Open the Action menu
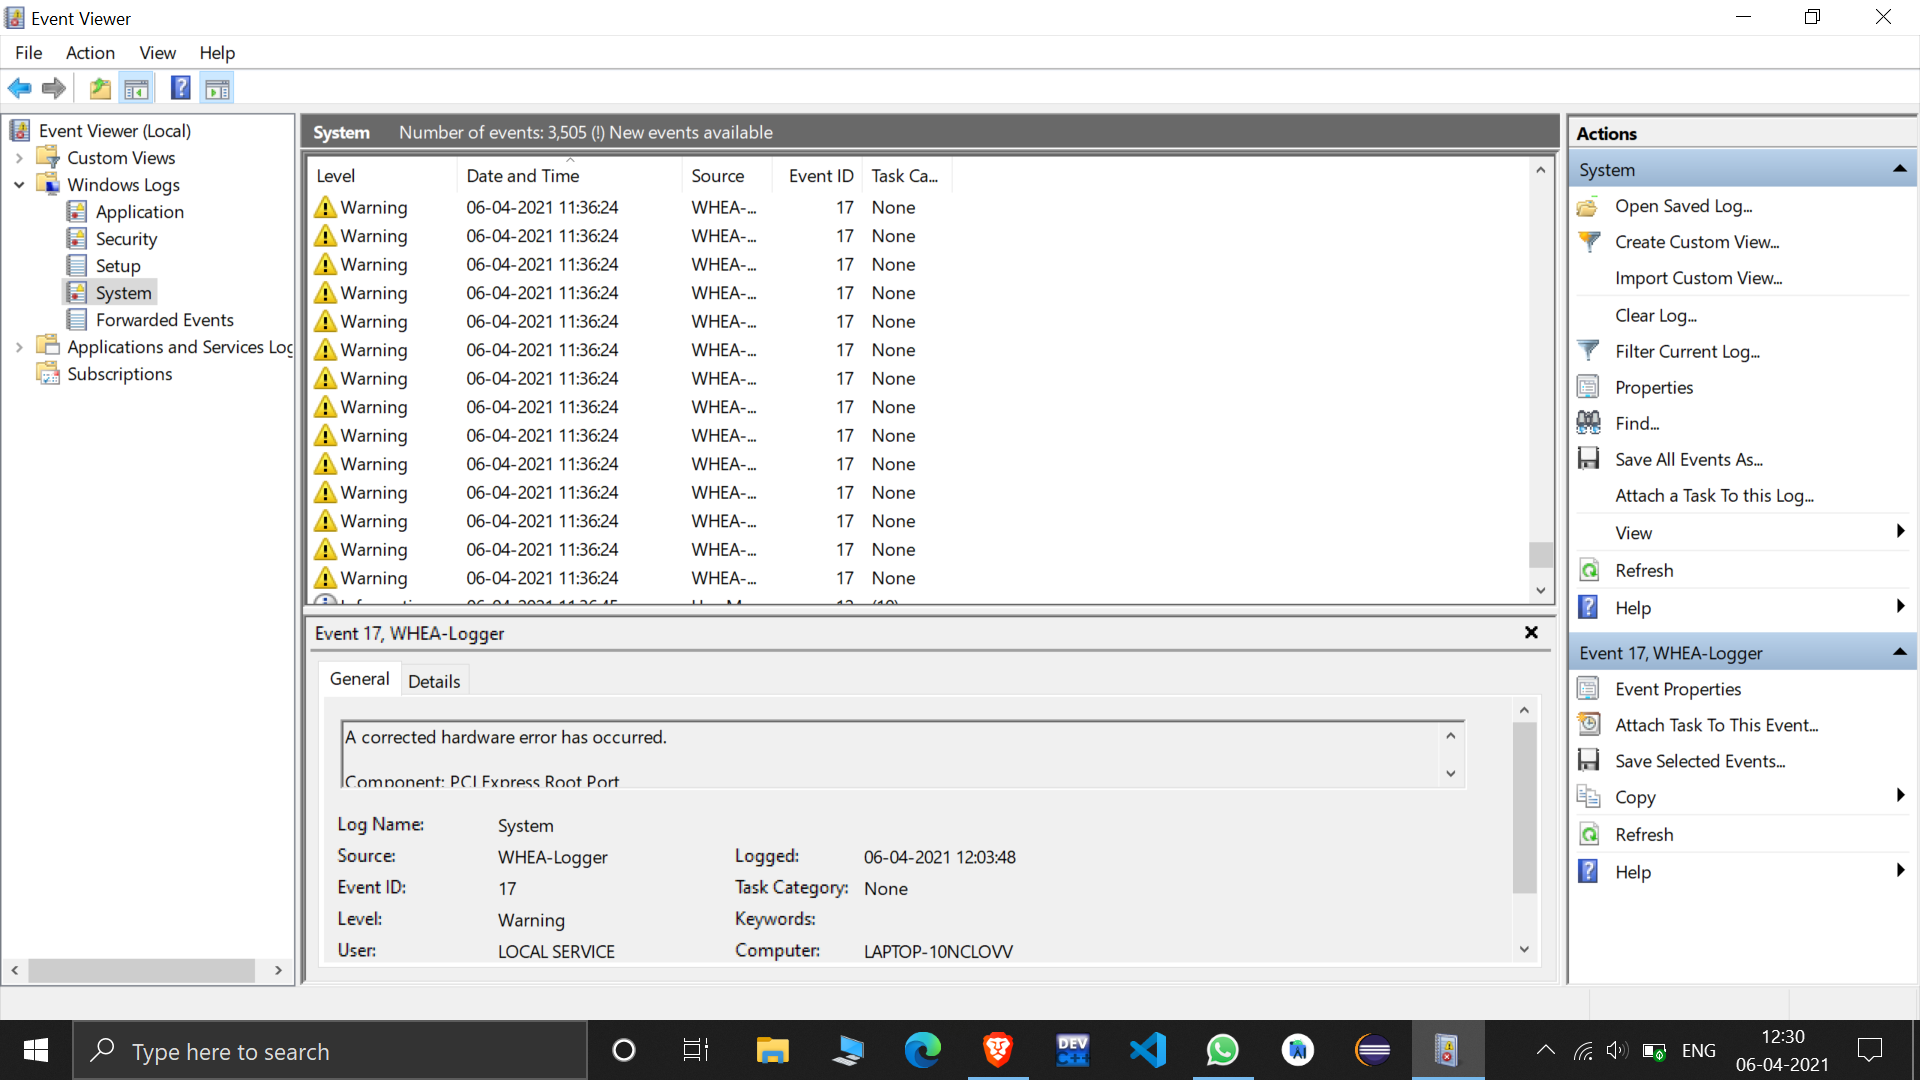 tap(90, 53)
